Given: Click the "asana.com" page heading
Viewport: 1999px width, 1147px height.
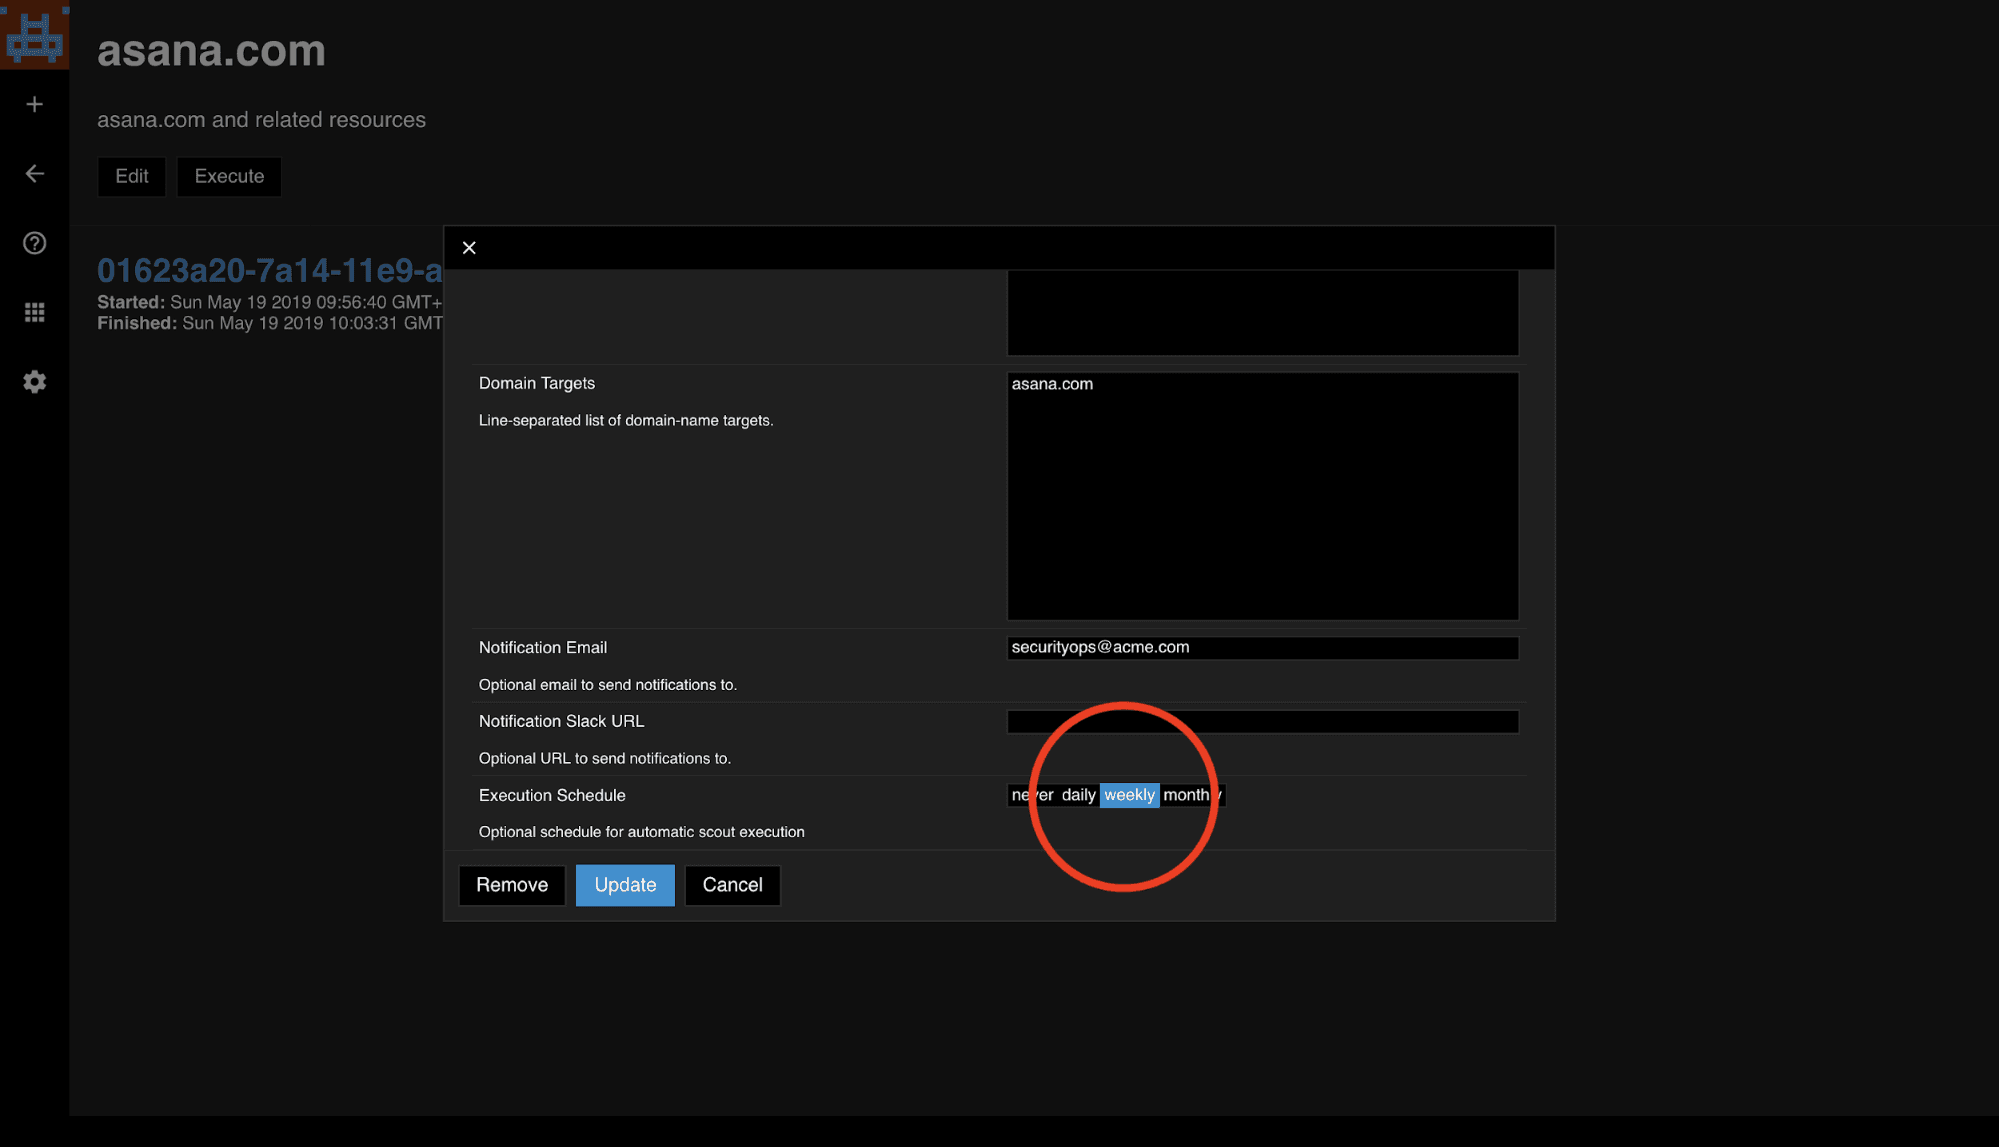Looking at the screenshot, I should tap(211, 51).
